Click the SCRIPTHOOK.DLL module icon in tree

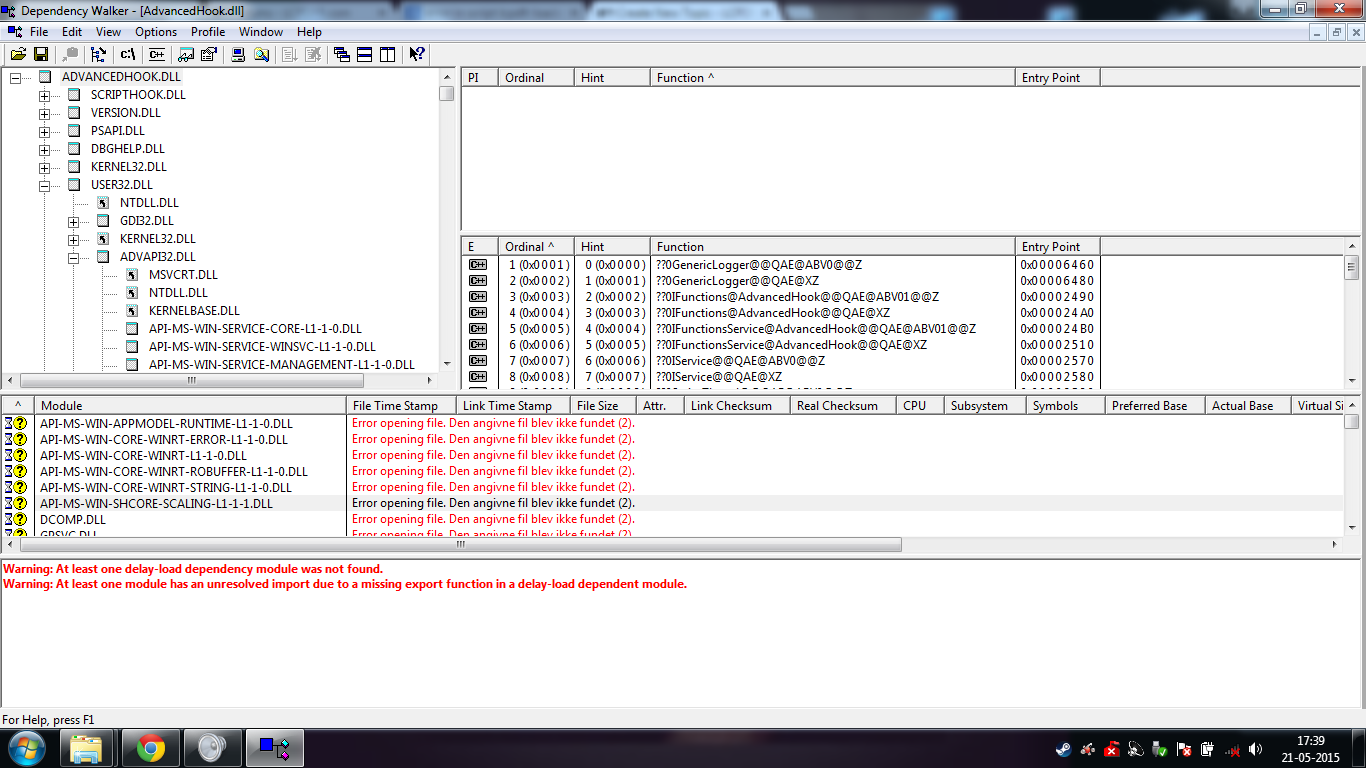point(73,95)
